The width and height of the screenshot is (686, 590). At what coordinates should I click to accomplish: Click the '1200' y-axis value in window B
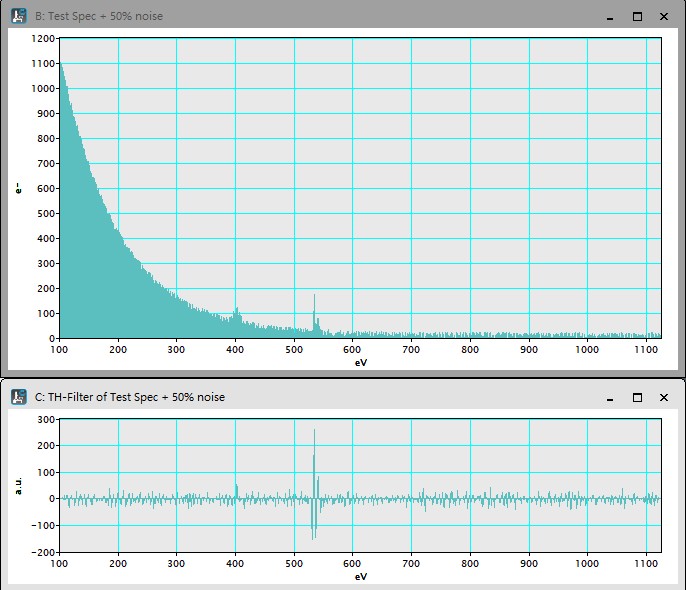pyautogui.click(x=43, y=38)
